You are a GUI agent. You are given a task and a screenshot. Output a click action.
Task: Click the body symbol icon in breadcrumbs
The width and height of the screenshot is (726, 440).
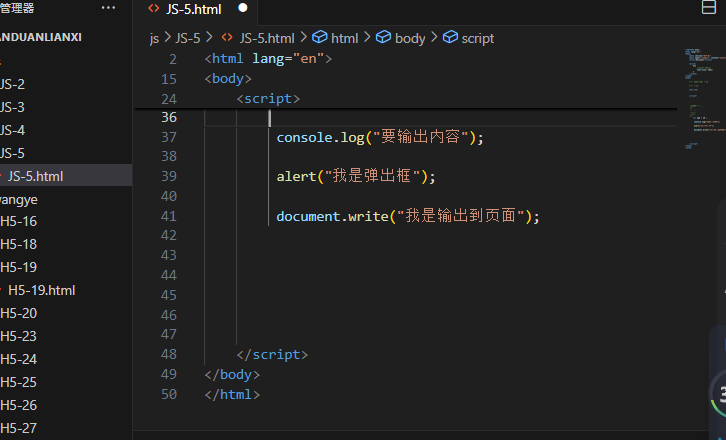[x=383, y=38]
